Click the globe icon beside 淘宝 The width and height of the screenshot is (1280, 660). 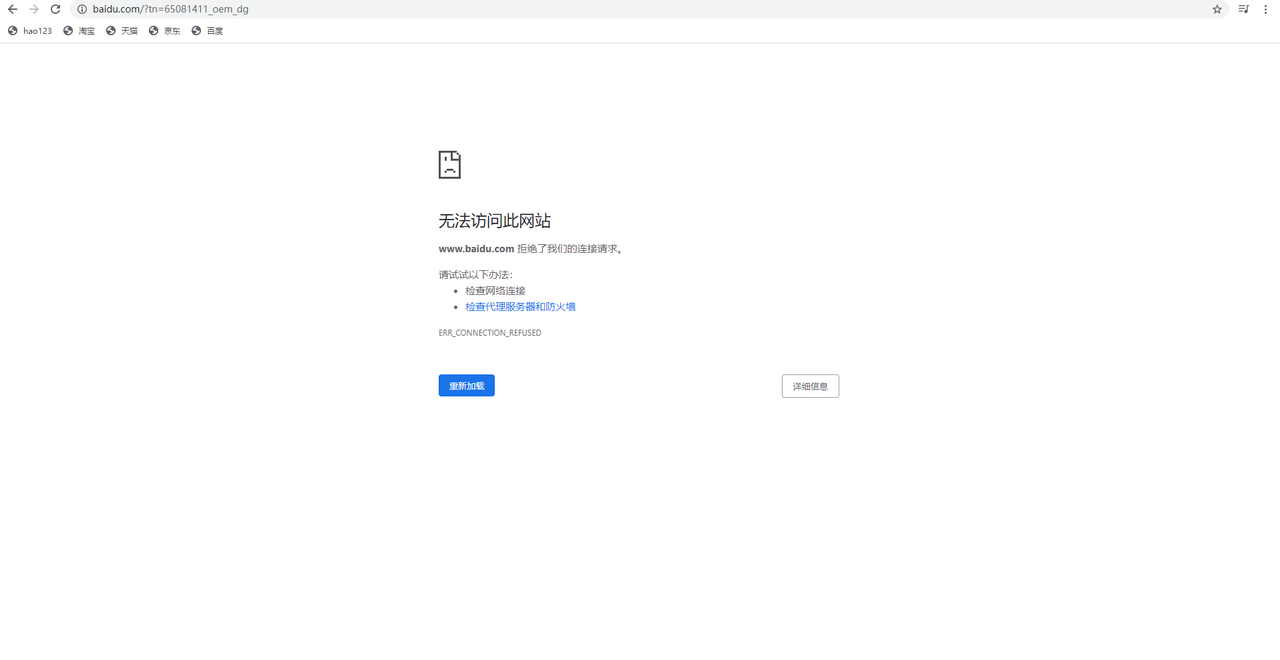tap(68, 31)
